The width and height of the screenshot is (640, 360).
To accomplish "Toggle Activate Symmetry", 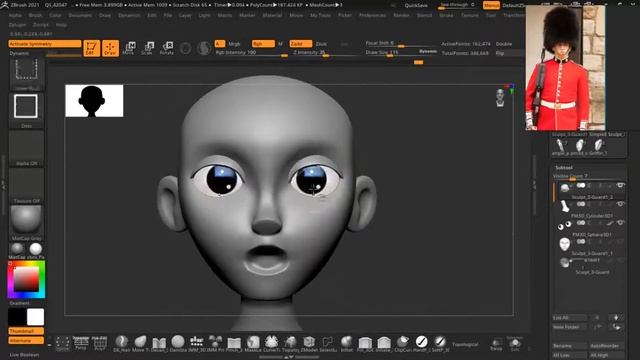I will pos(45,44).
